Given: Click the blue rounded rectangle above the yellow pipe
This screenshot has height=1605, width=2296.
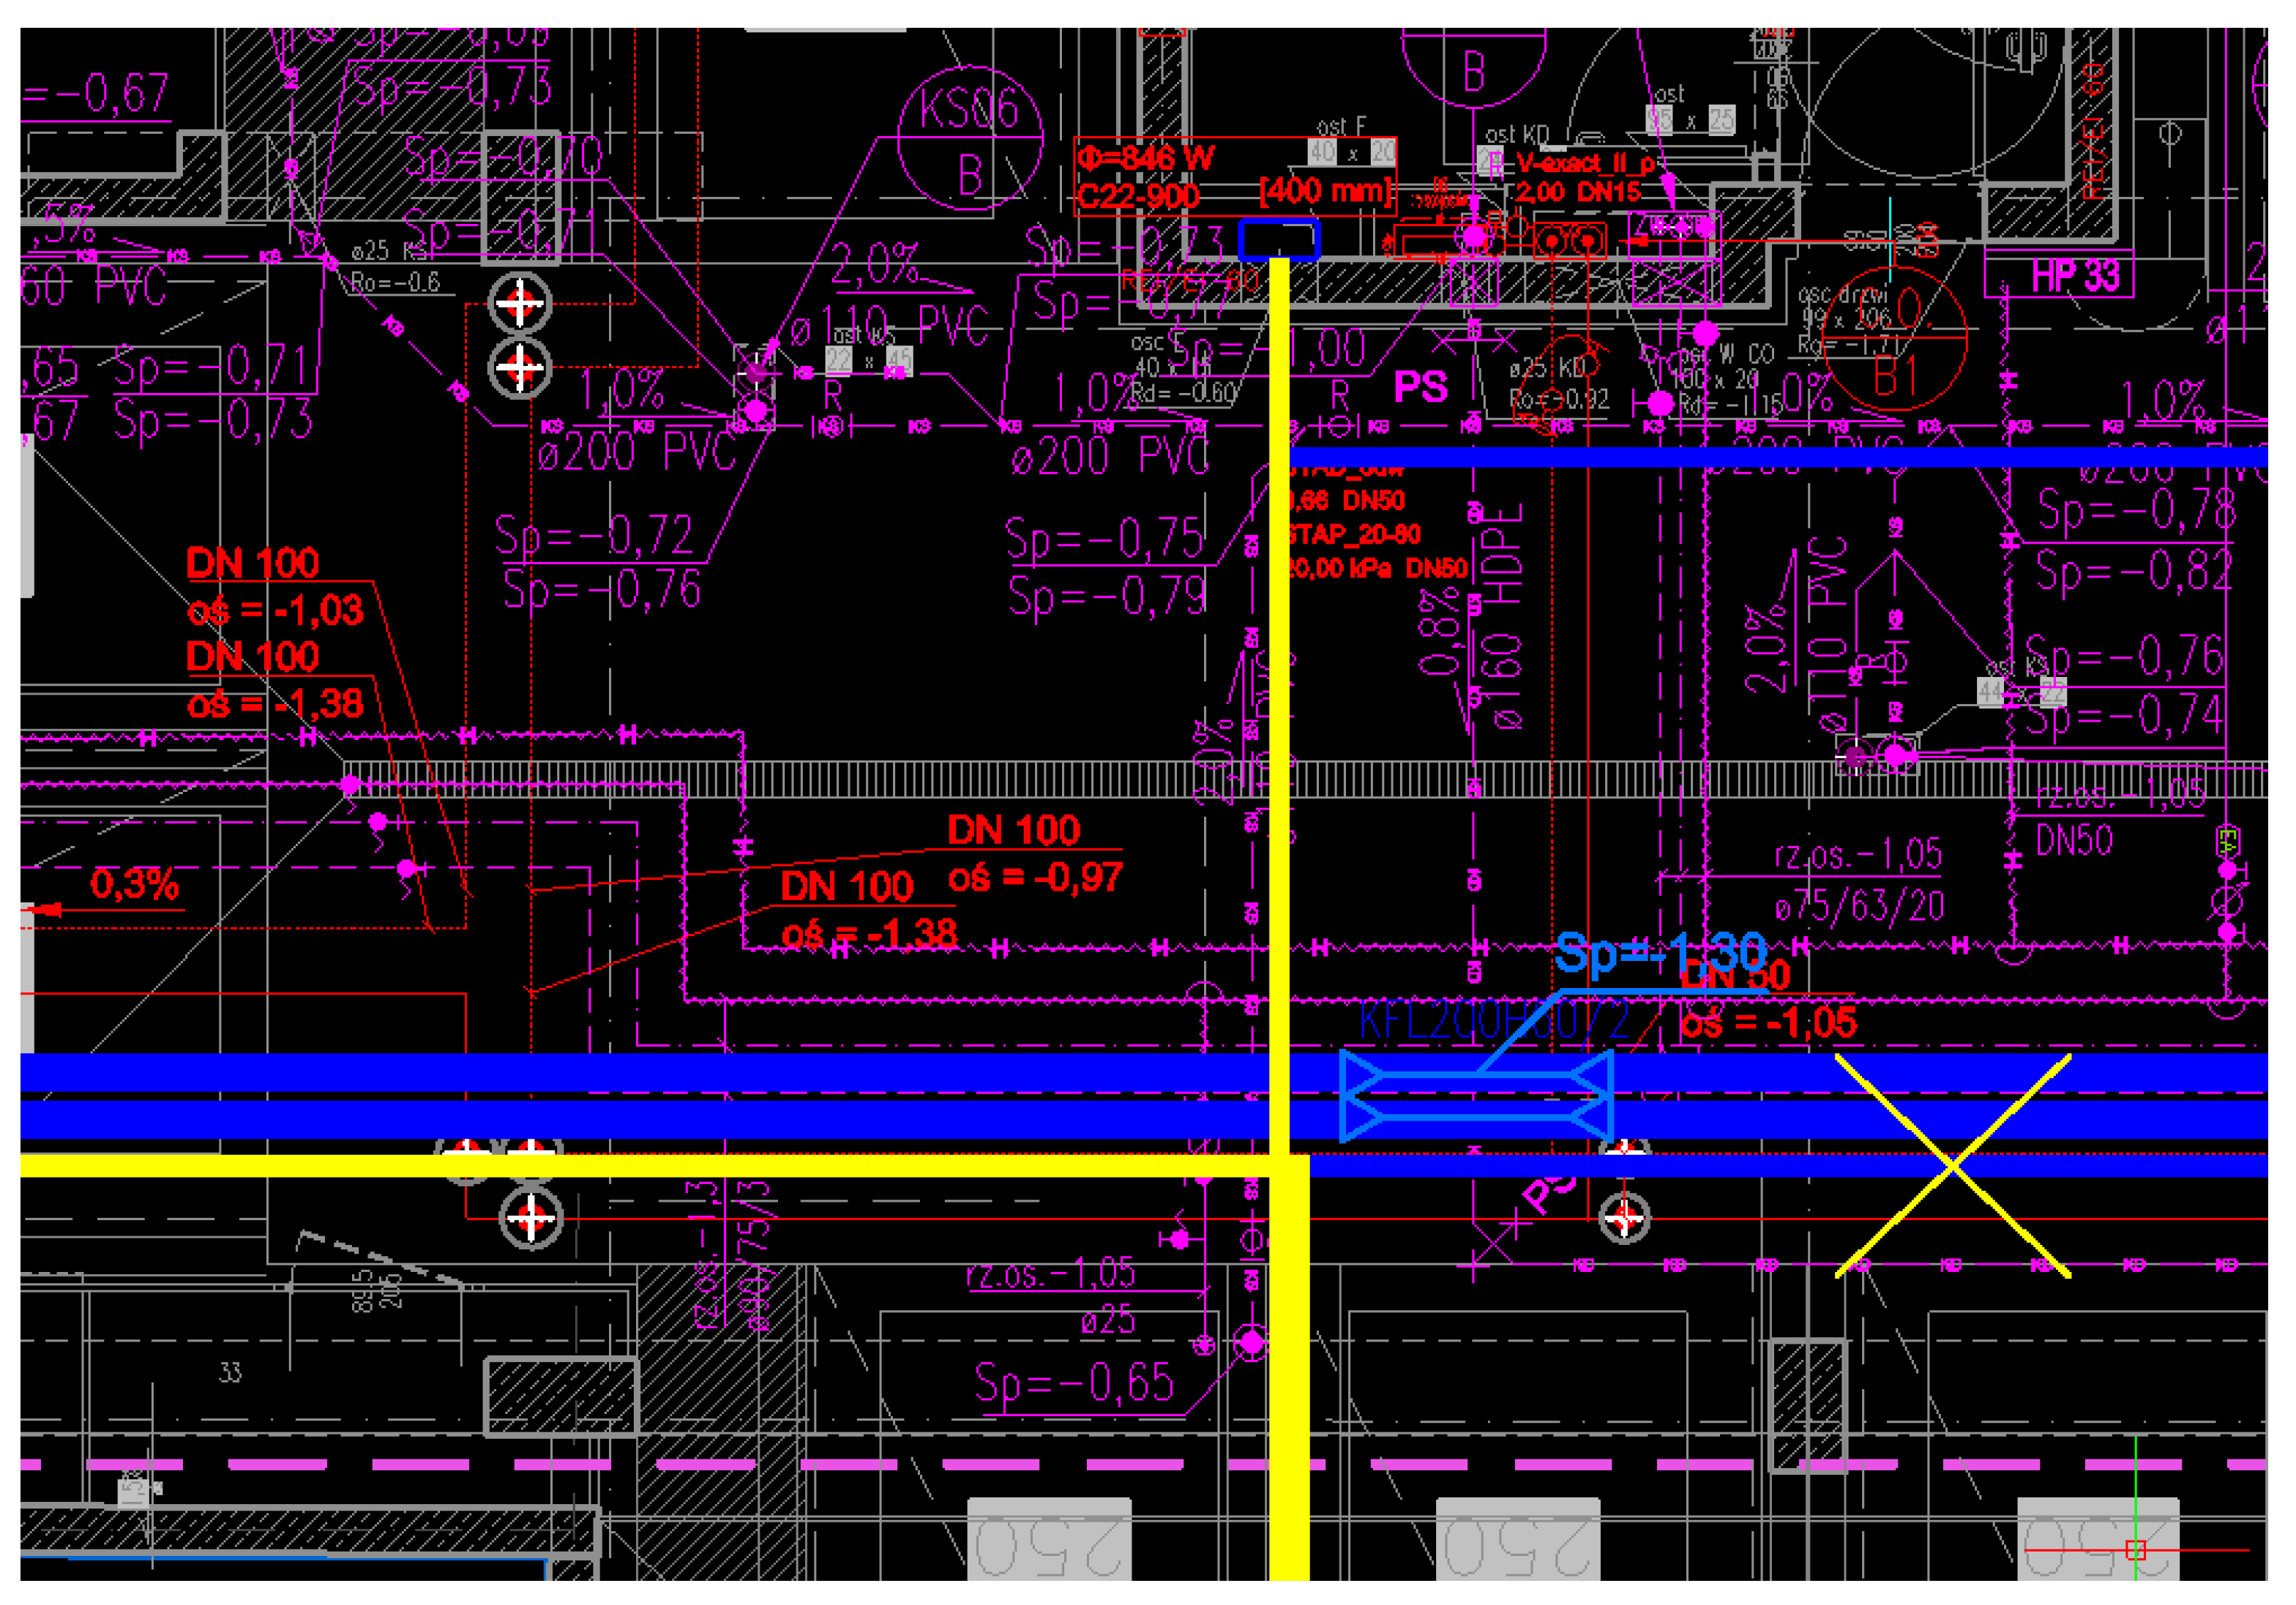Looking at the screenshot, I should click(x=1278, y=240).
